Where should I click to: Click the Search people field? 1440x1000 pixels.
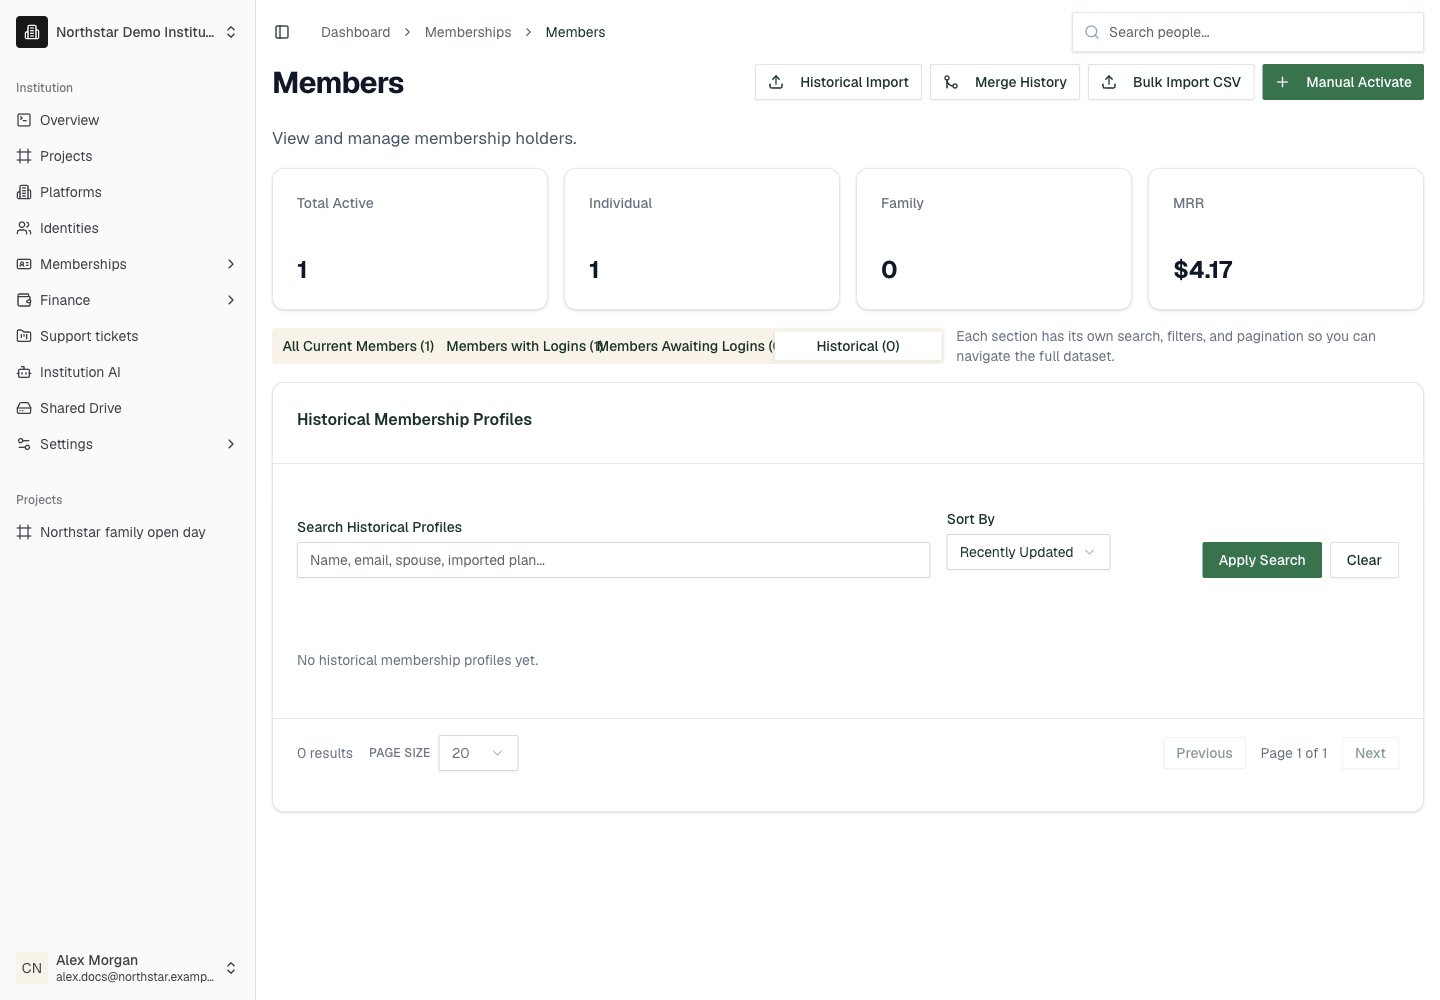[1248, 32]
